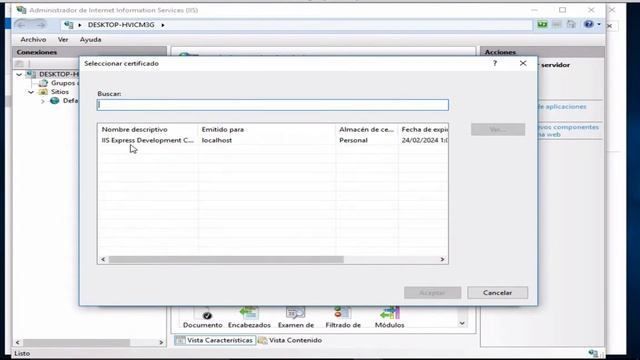Click the IIS Manager title bar app icon
This screenshot has width=640, height=360.
(21, 10)
